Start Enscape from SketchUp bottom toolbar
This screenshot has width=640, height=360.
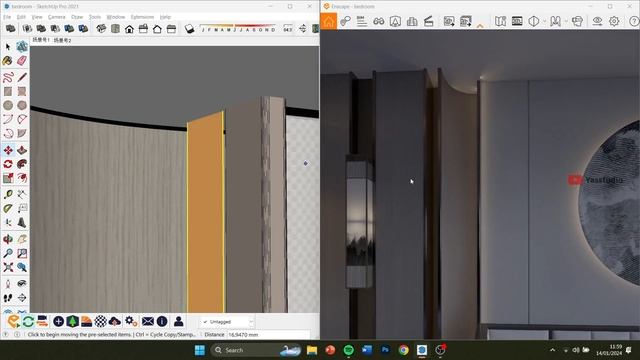[13, 321]
